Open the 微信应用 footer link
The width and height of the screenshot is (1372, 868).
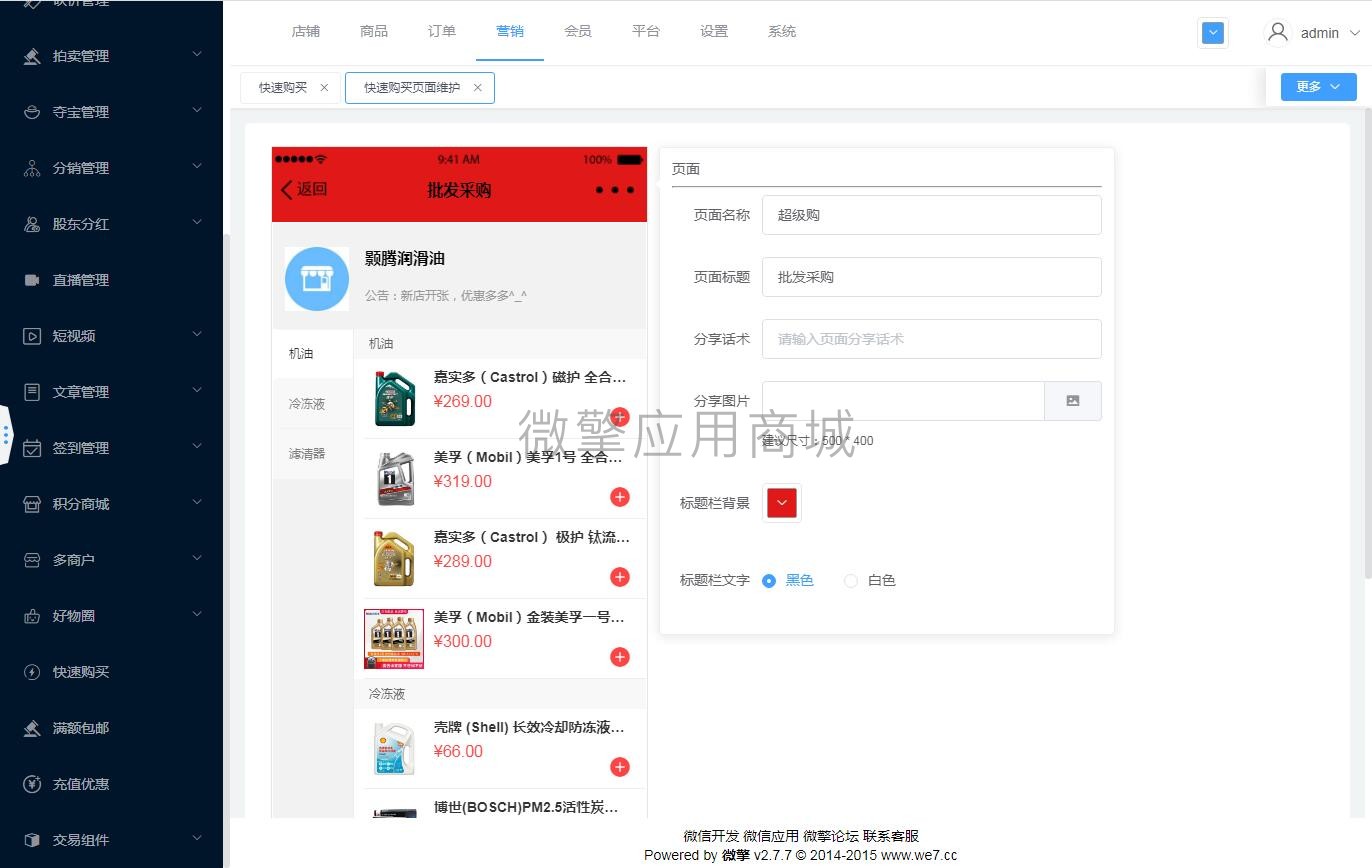click(x=771, y=836)
